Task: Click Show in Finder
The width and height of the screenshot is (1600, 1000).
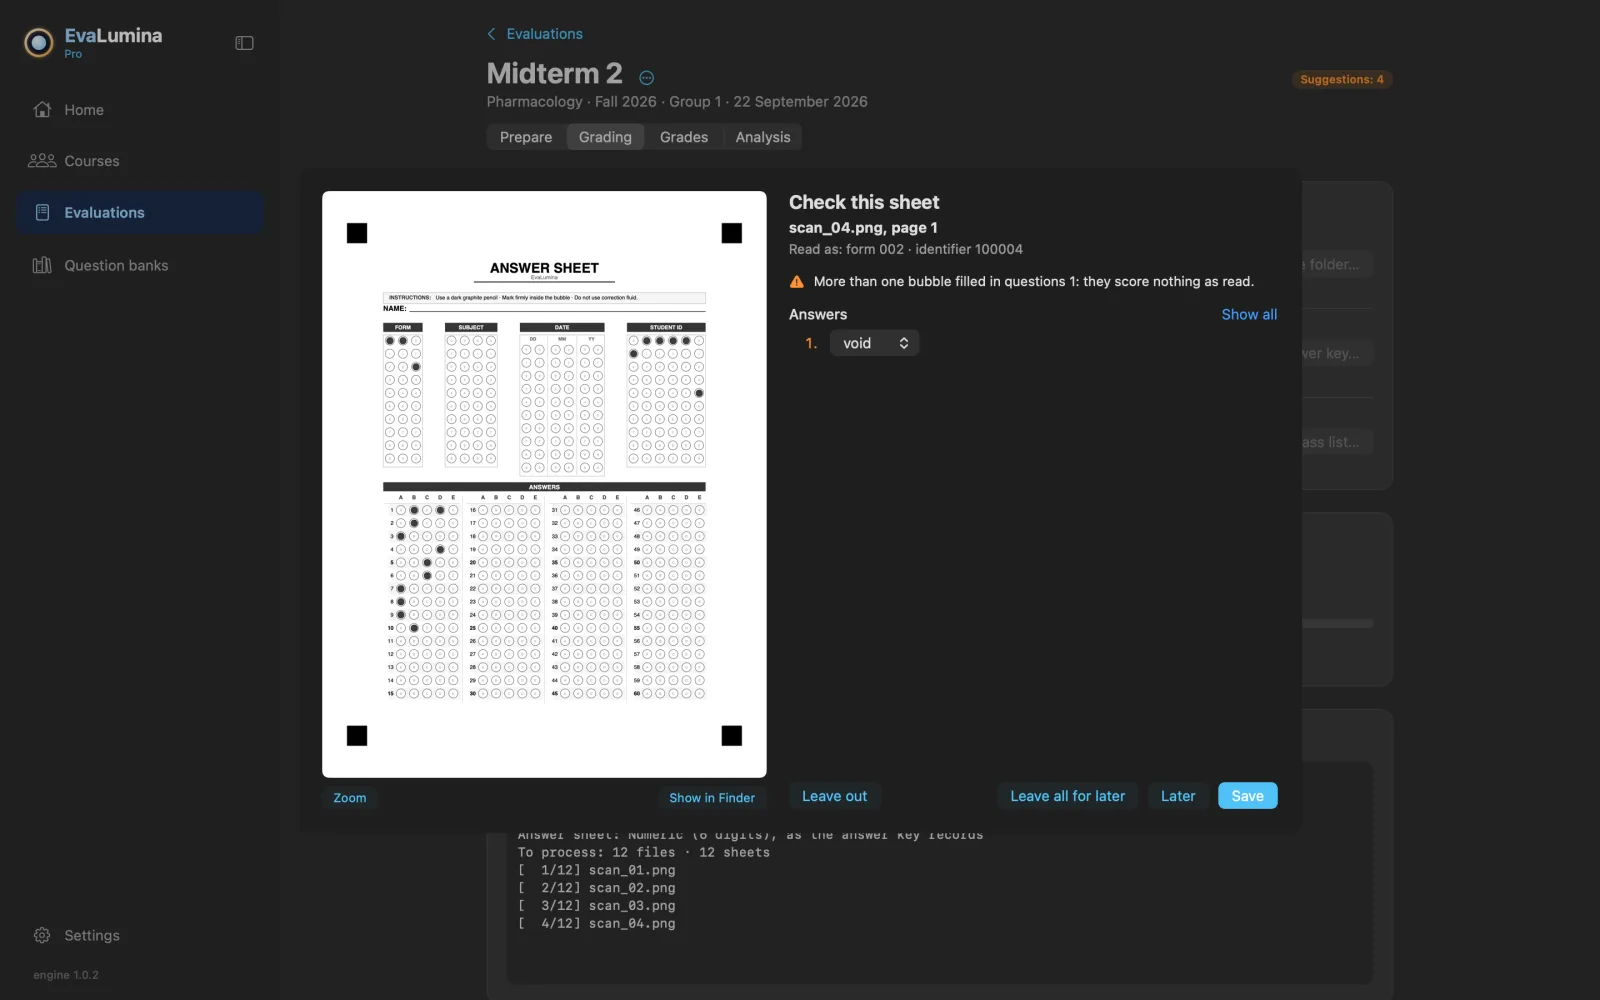Action: (x=712, y=797)
